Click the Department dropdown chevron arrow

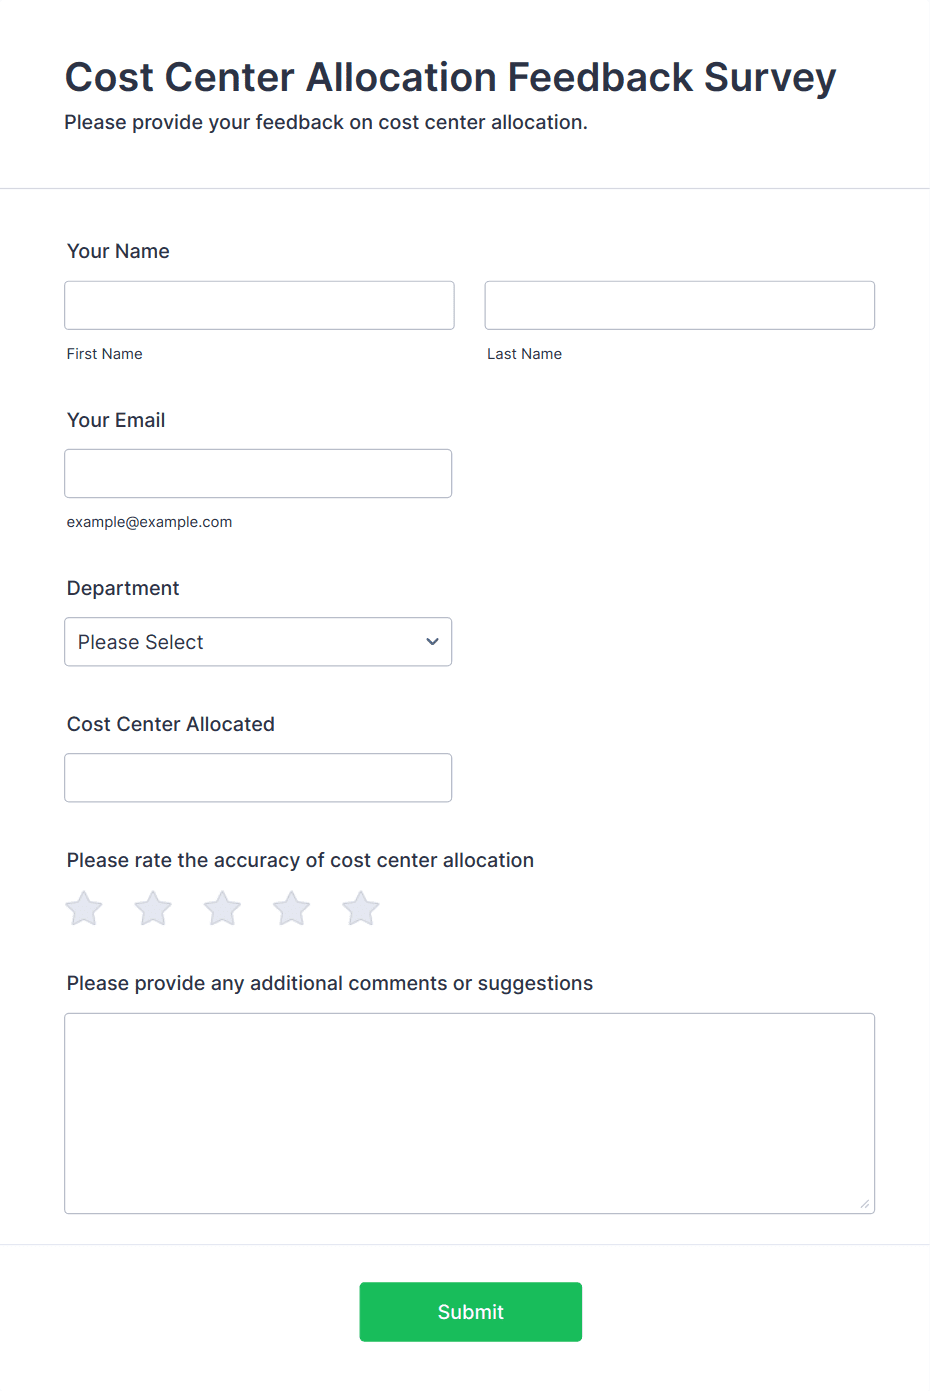click(x=432, y=642)
